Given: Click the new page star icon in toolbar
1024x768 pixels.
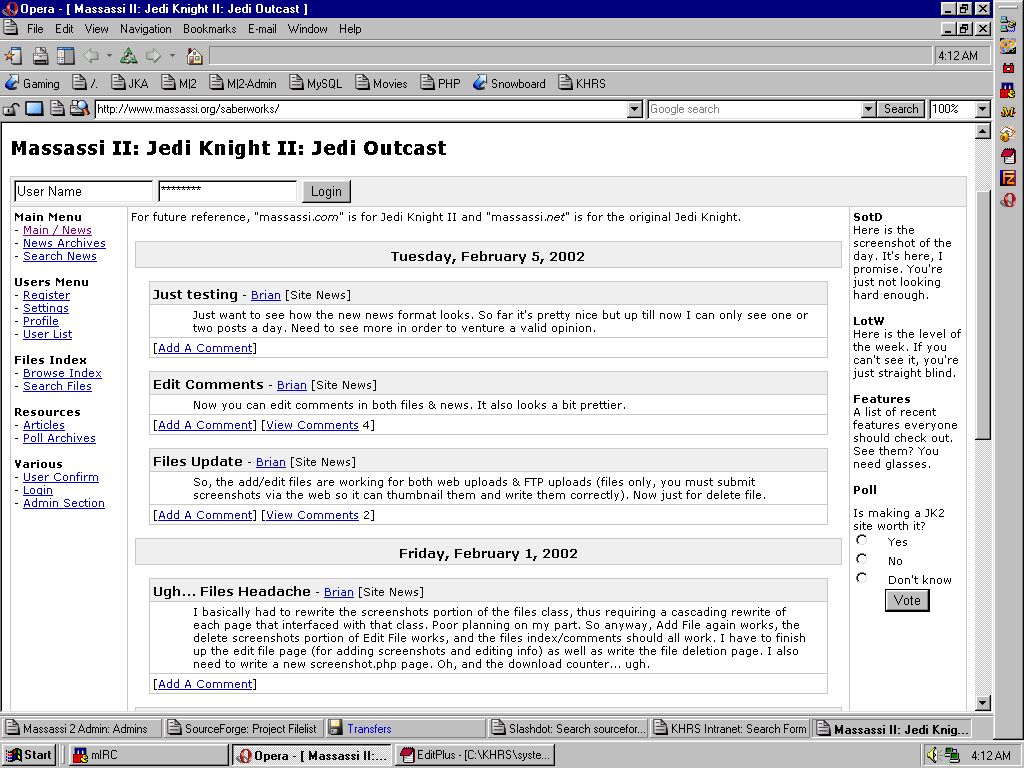Looking at the screenshot, I should point(13,56).
